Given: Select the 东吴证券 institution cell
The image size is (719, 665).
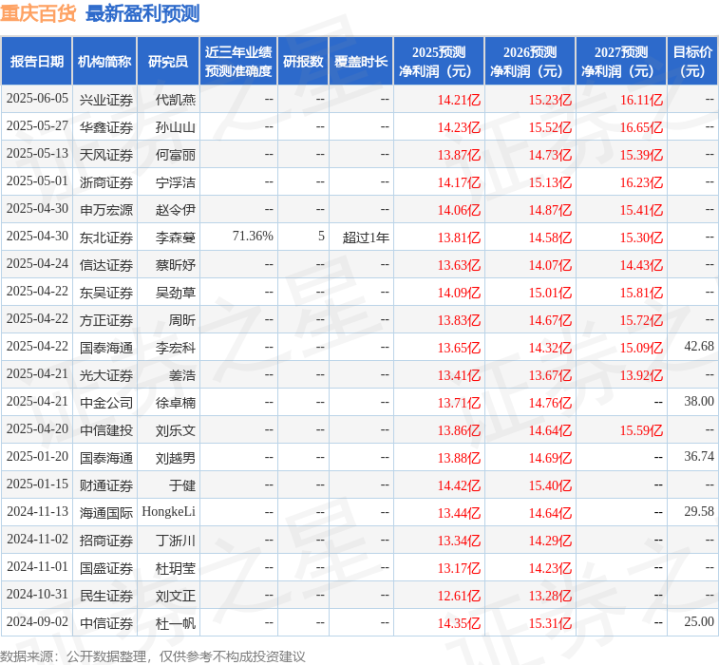Looking at the screenshot, I should (x=106, y=292).
